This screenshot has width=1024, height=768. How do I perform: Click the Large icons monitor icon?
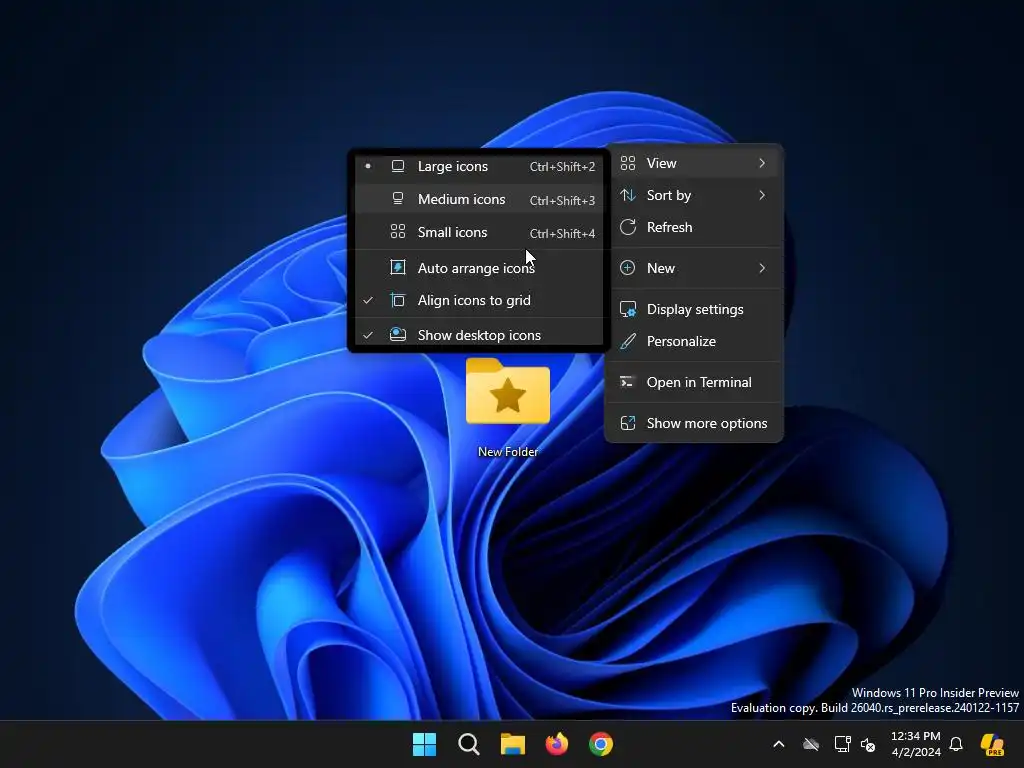click(x=398, y=167)
